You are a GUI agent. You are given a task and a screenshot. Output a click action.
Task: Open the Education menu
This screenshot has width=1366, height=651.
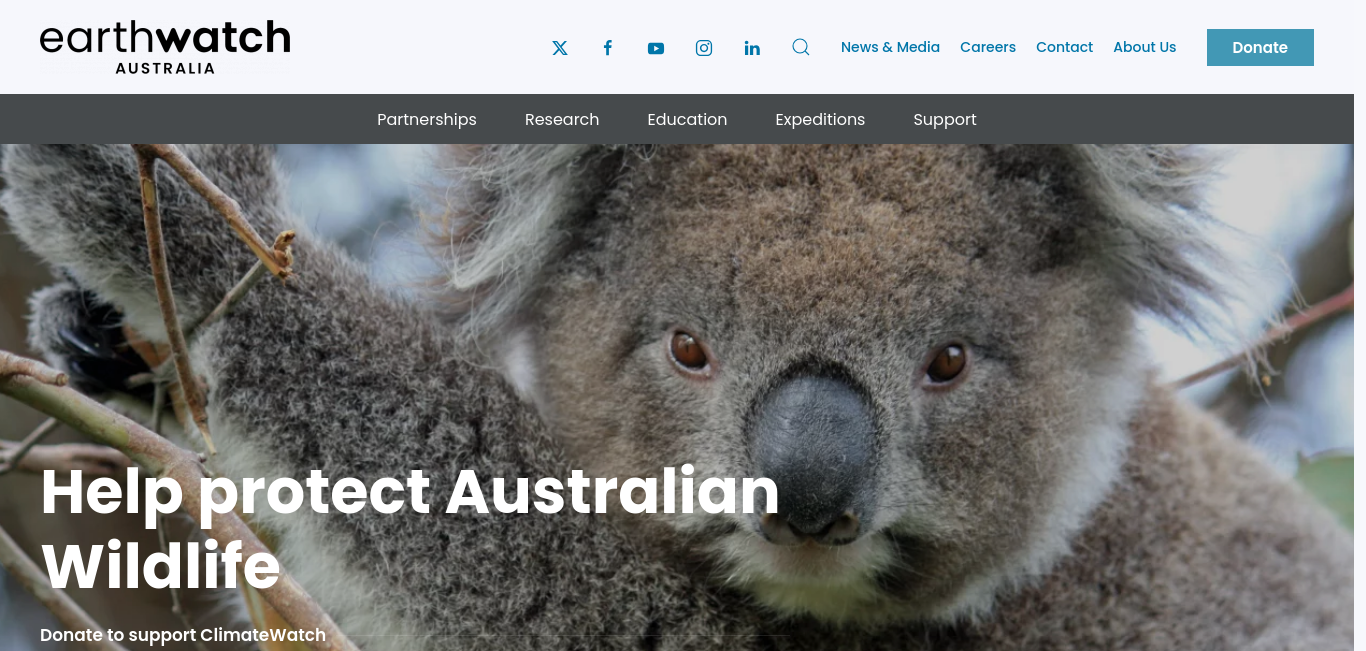pyautogui.click(x=687, y=119)
